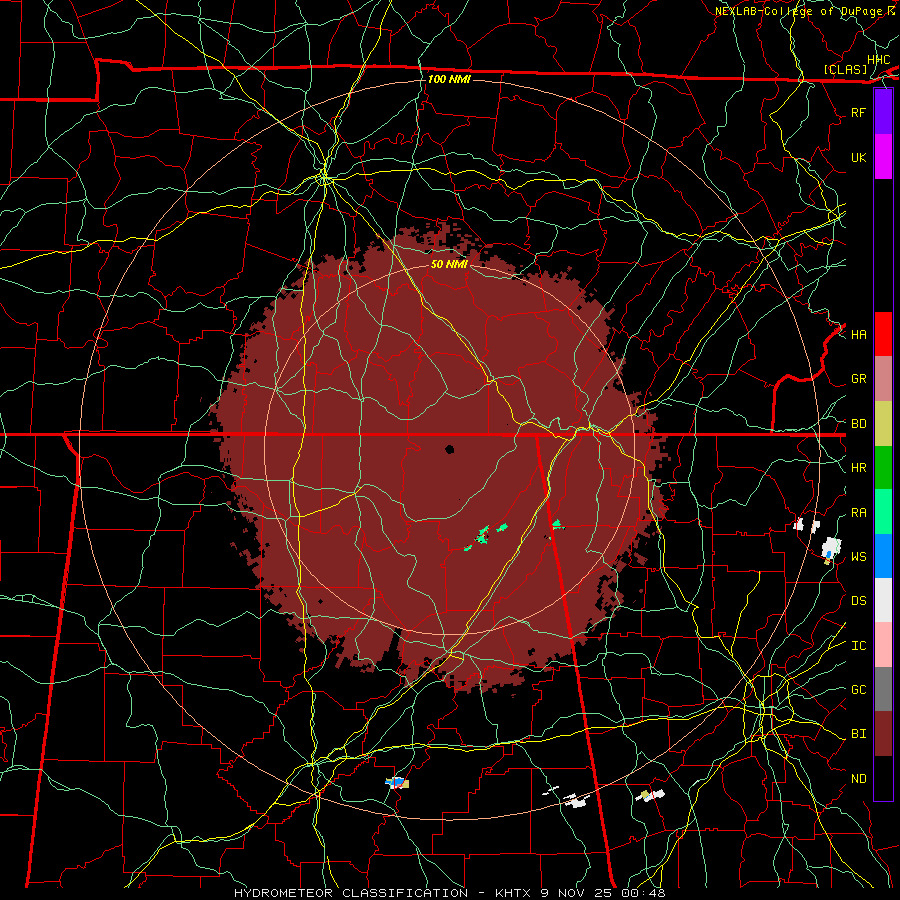Click the gray GC legend swatch

point(883,689)
